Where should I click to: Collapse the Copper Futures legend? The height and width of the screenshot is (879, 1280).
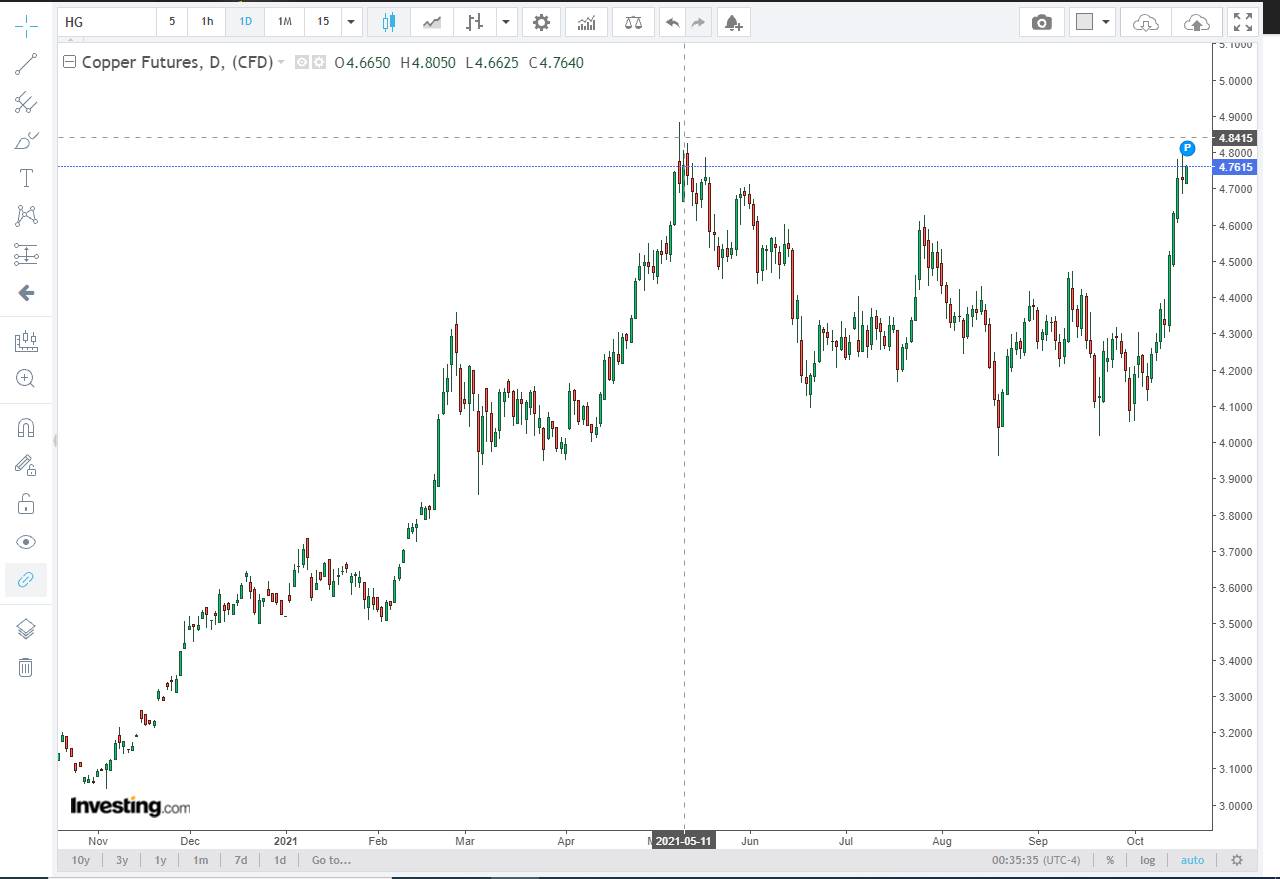point(68,61)
